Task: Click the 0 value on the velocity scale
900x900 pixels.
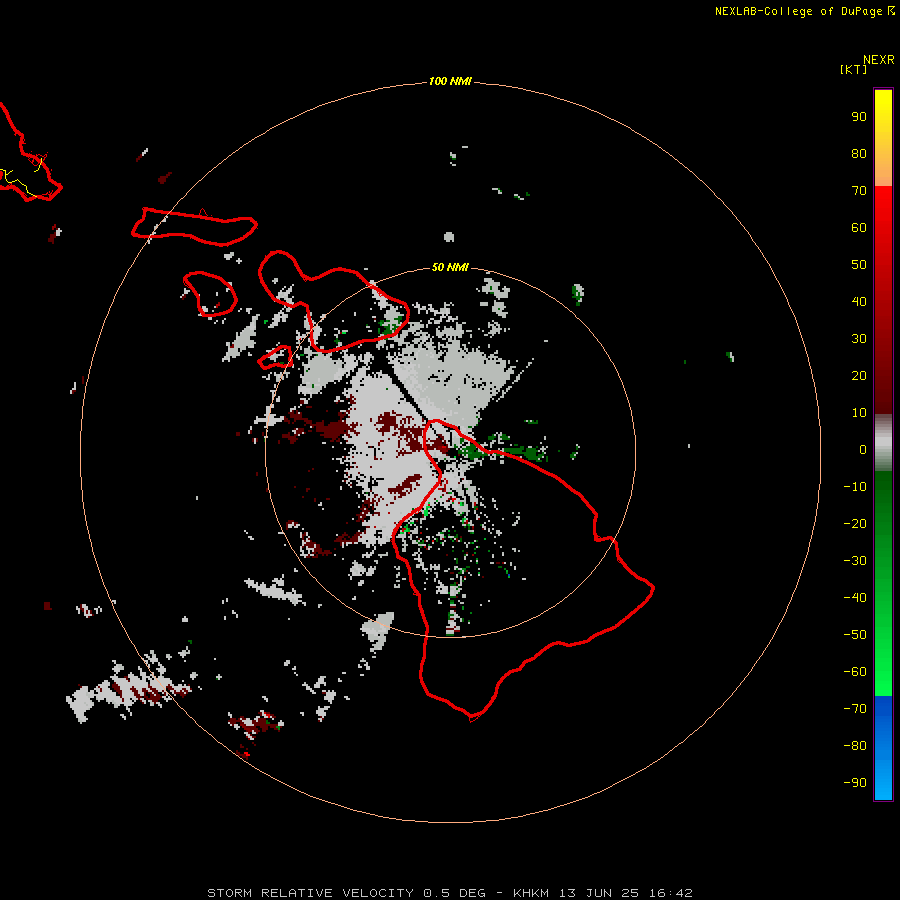Action: (x=863, y=450)
